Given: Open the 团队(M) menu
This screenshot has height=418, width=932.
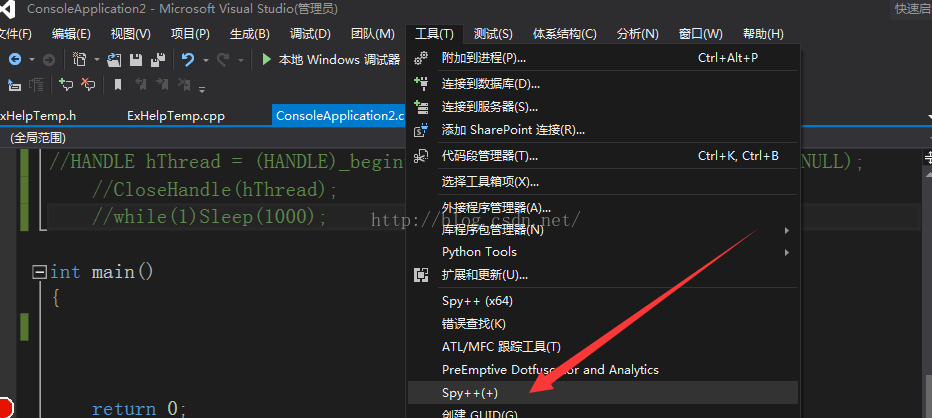Looking at the screenshot, I should (373, 34).
